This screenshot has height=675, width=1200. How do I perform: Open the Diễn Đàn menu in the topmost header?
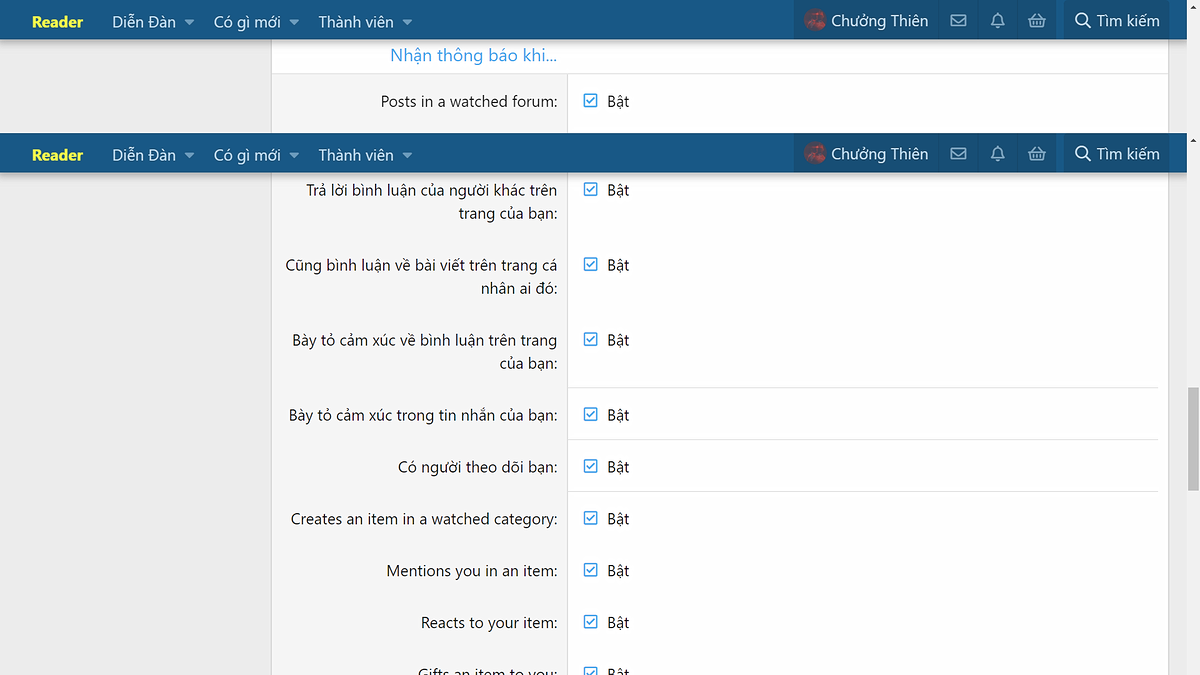click(144, 21)
